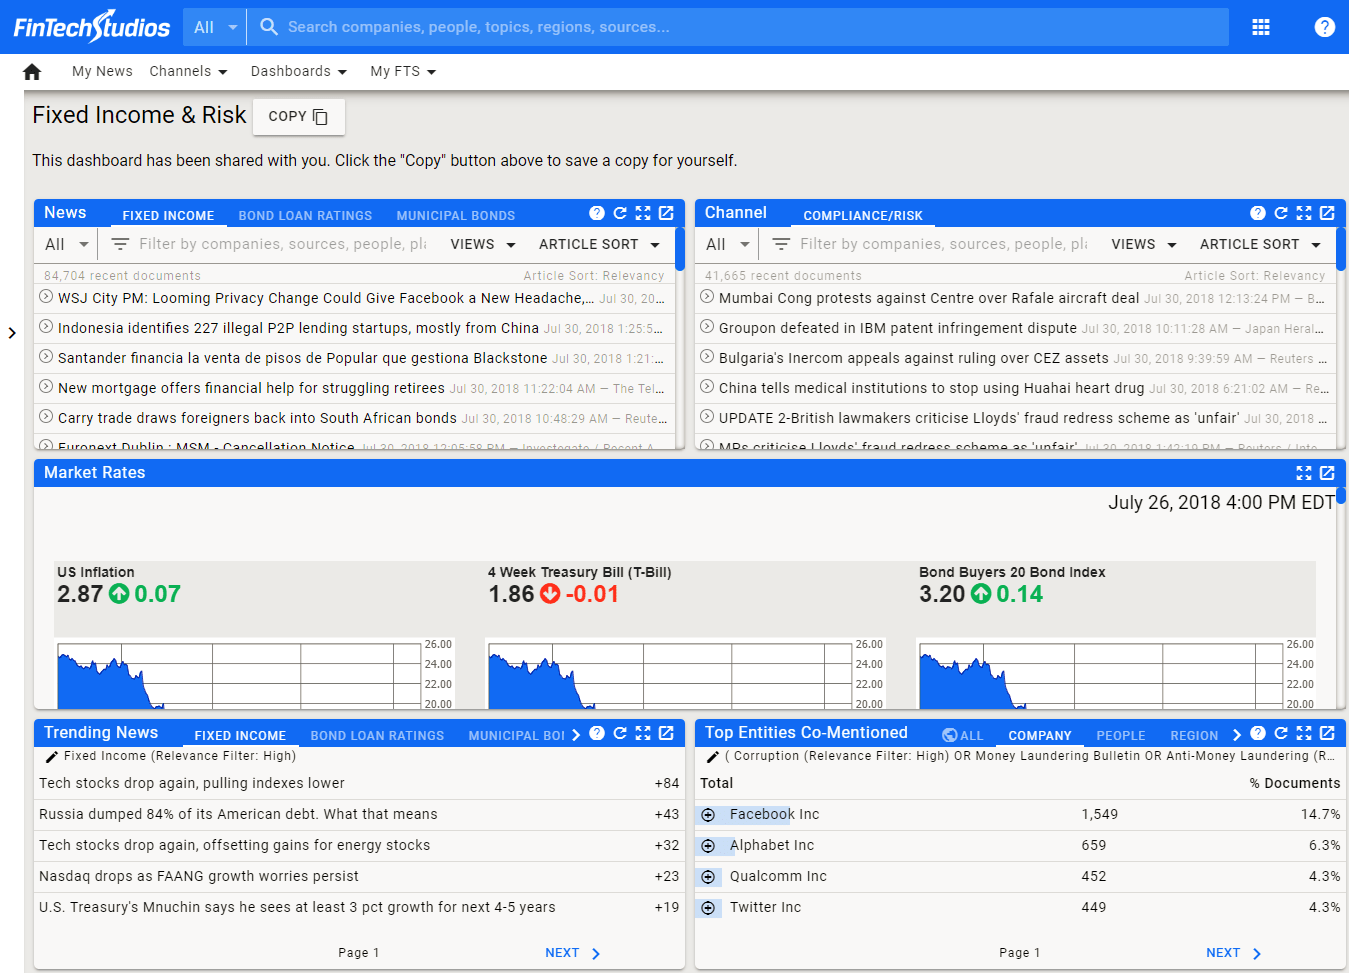Open help for Top Entities panel

(1258, 733)
